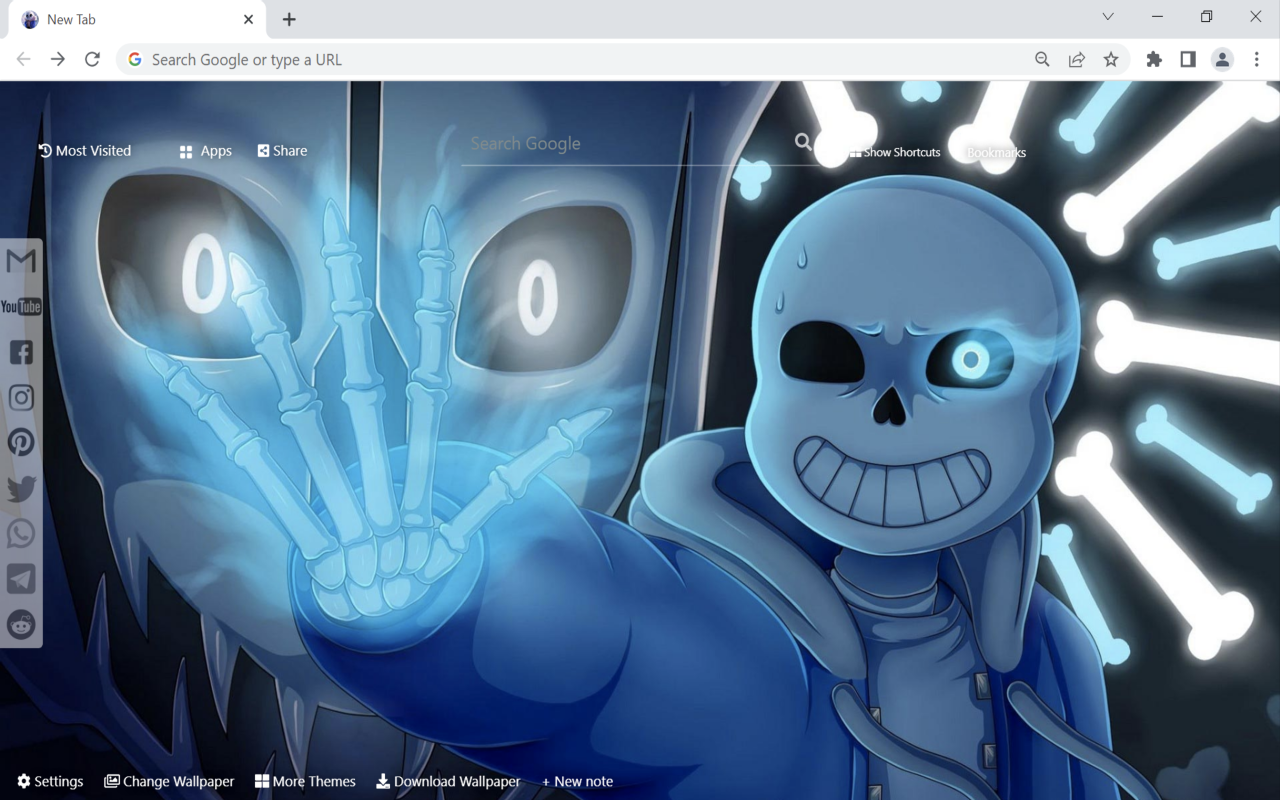Open the Apps menu

206,150
